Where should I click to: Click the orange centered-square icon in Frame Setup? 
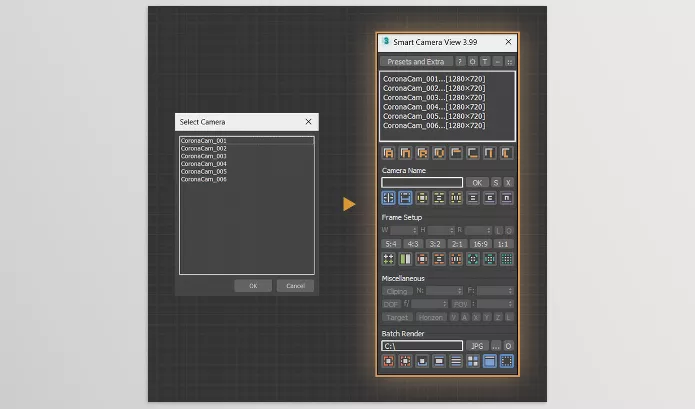[422, 259]
